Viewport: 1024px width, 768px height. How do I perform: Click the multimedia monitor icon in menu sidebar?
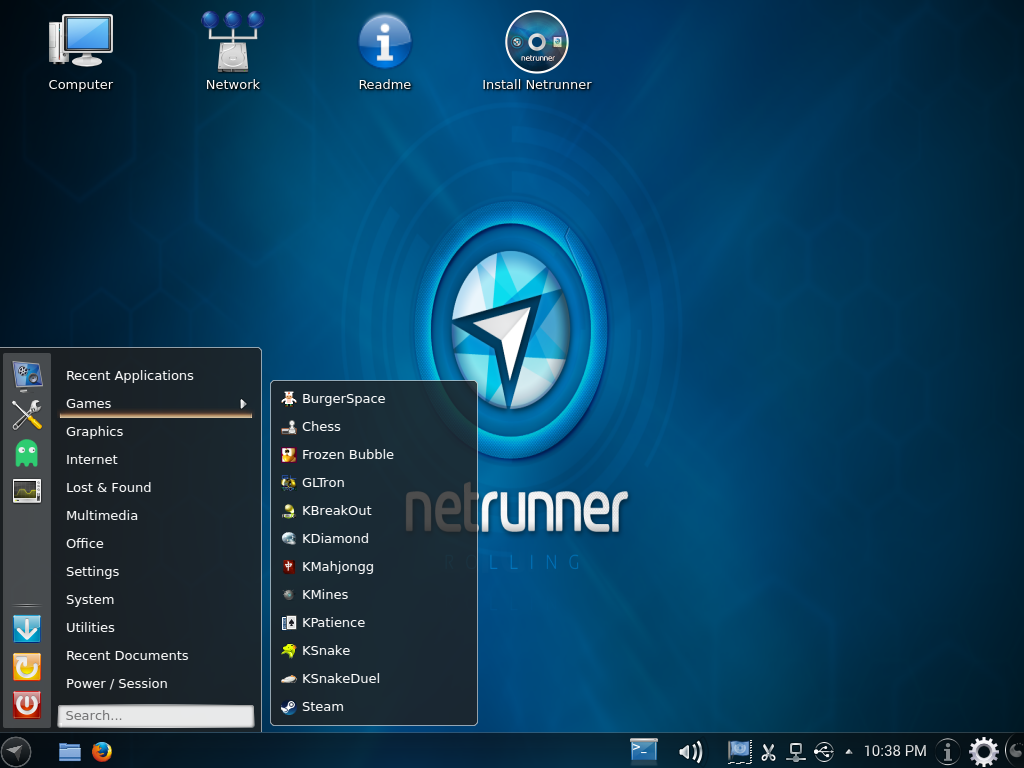(27, 376)
